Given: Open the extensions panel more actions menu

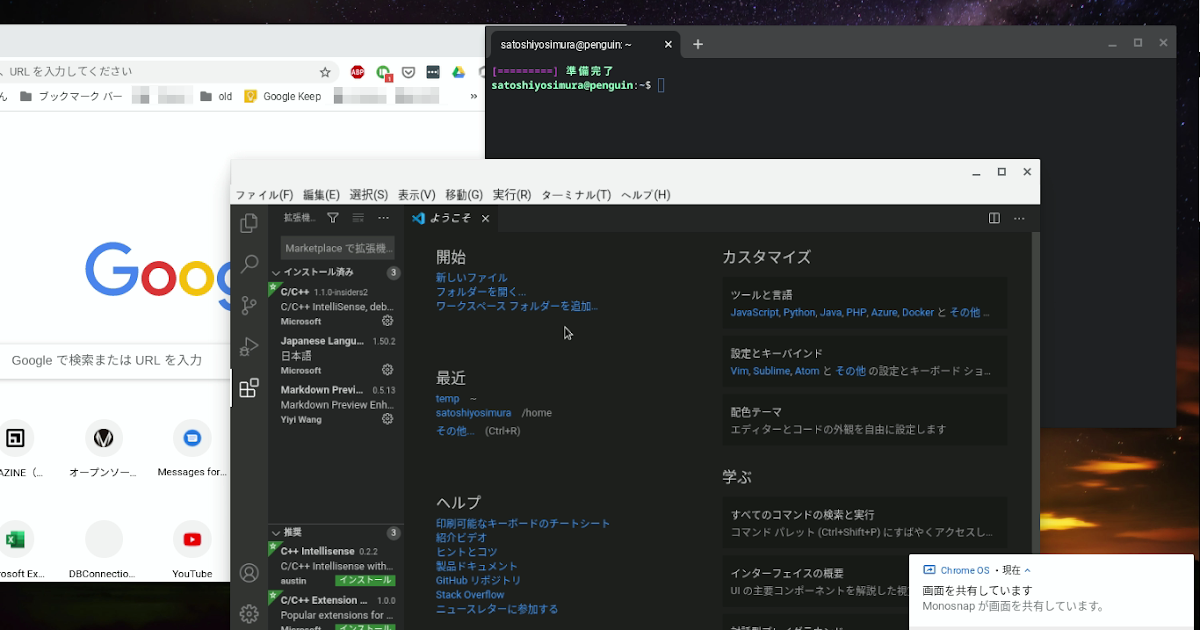Looking at the screenshot, I should [383, 218].
